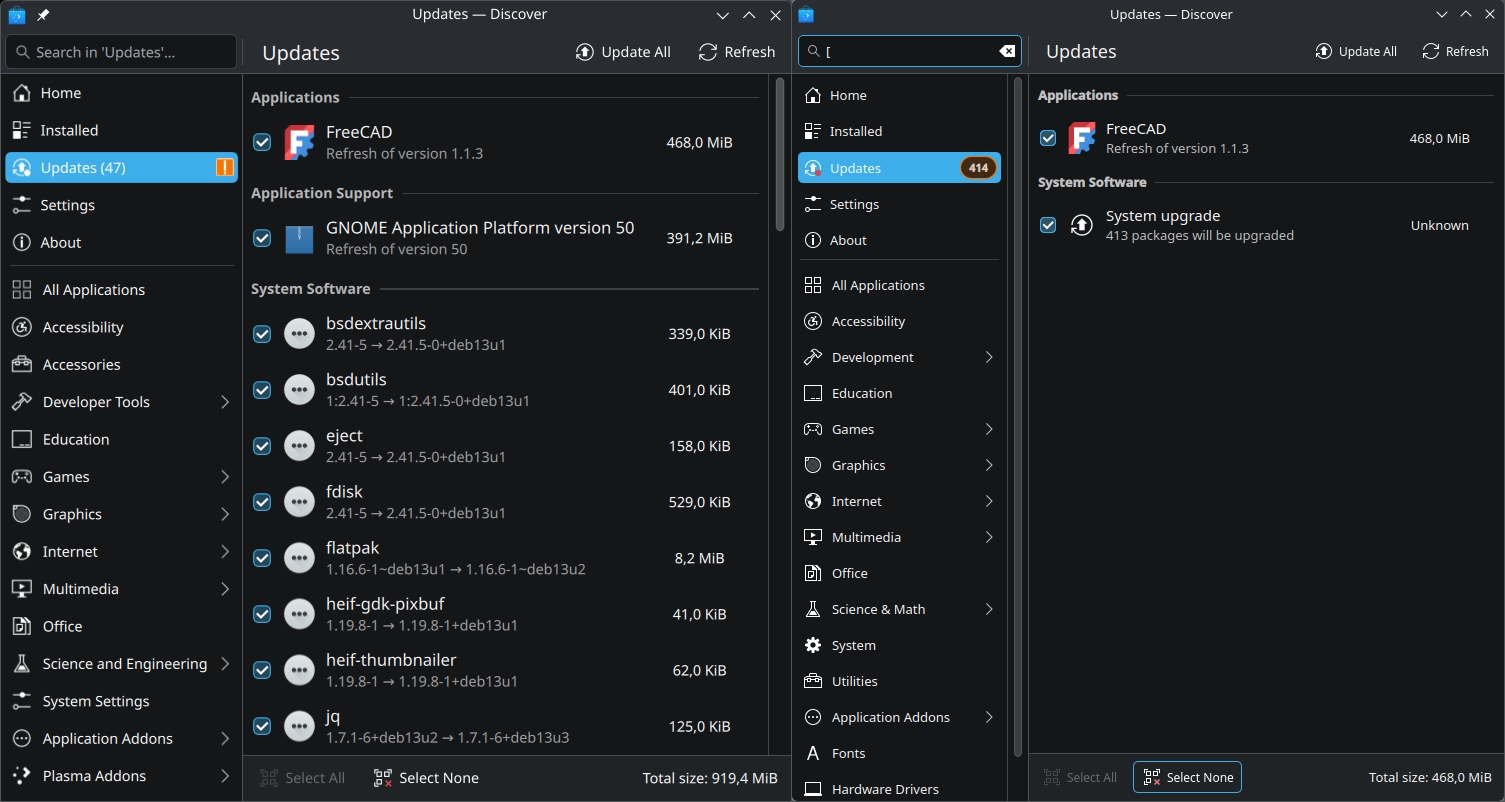The height and width of the screenshot is (802, 1505).
Task: Click GNOME Application Platform package icon
Action: click(299, 238)
